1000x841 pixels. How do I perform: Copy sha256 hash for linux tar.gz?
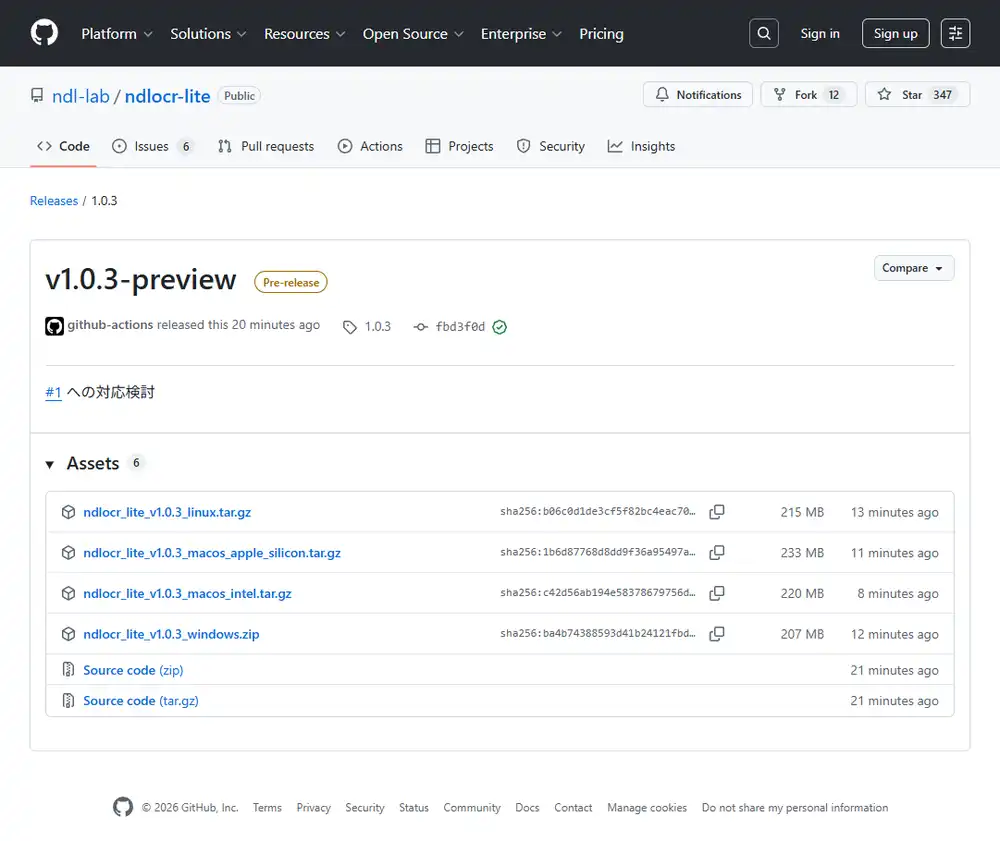716,512
